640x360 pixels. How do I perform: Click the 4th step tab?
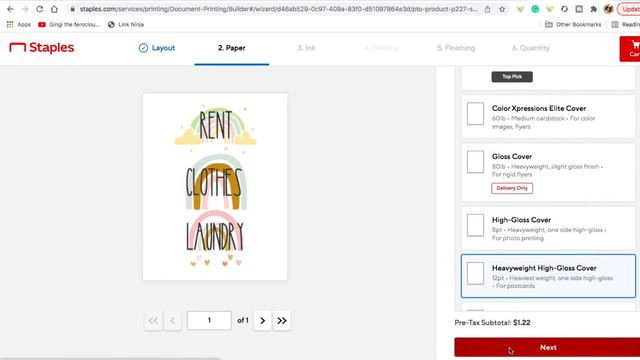(381, 48)
